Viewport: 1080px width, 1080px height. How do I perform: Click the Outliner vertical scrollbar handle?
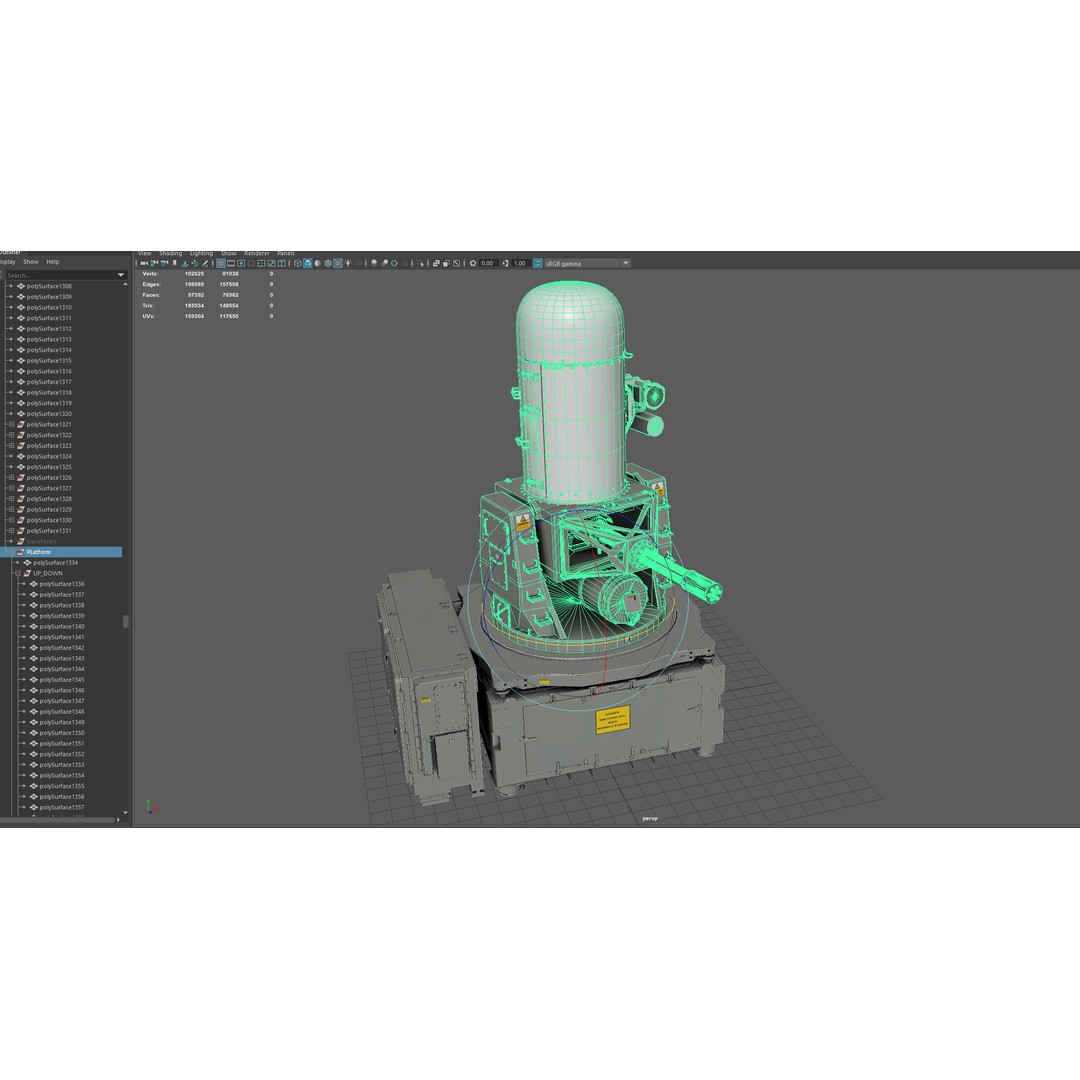click(x=125, y=622)
